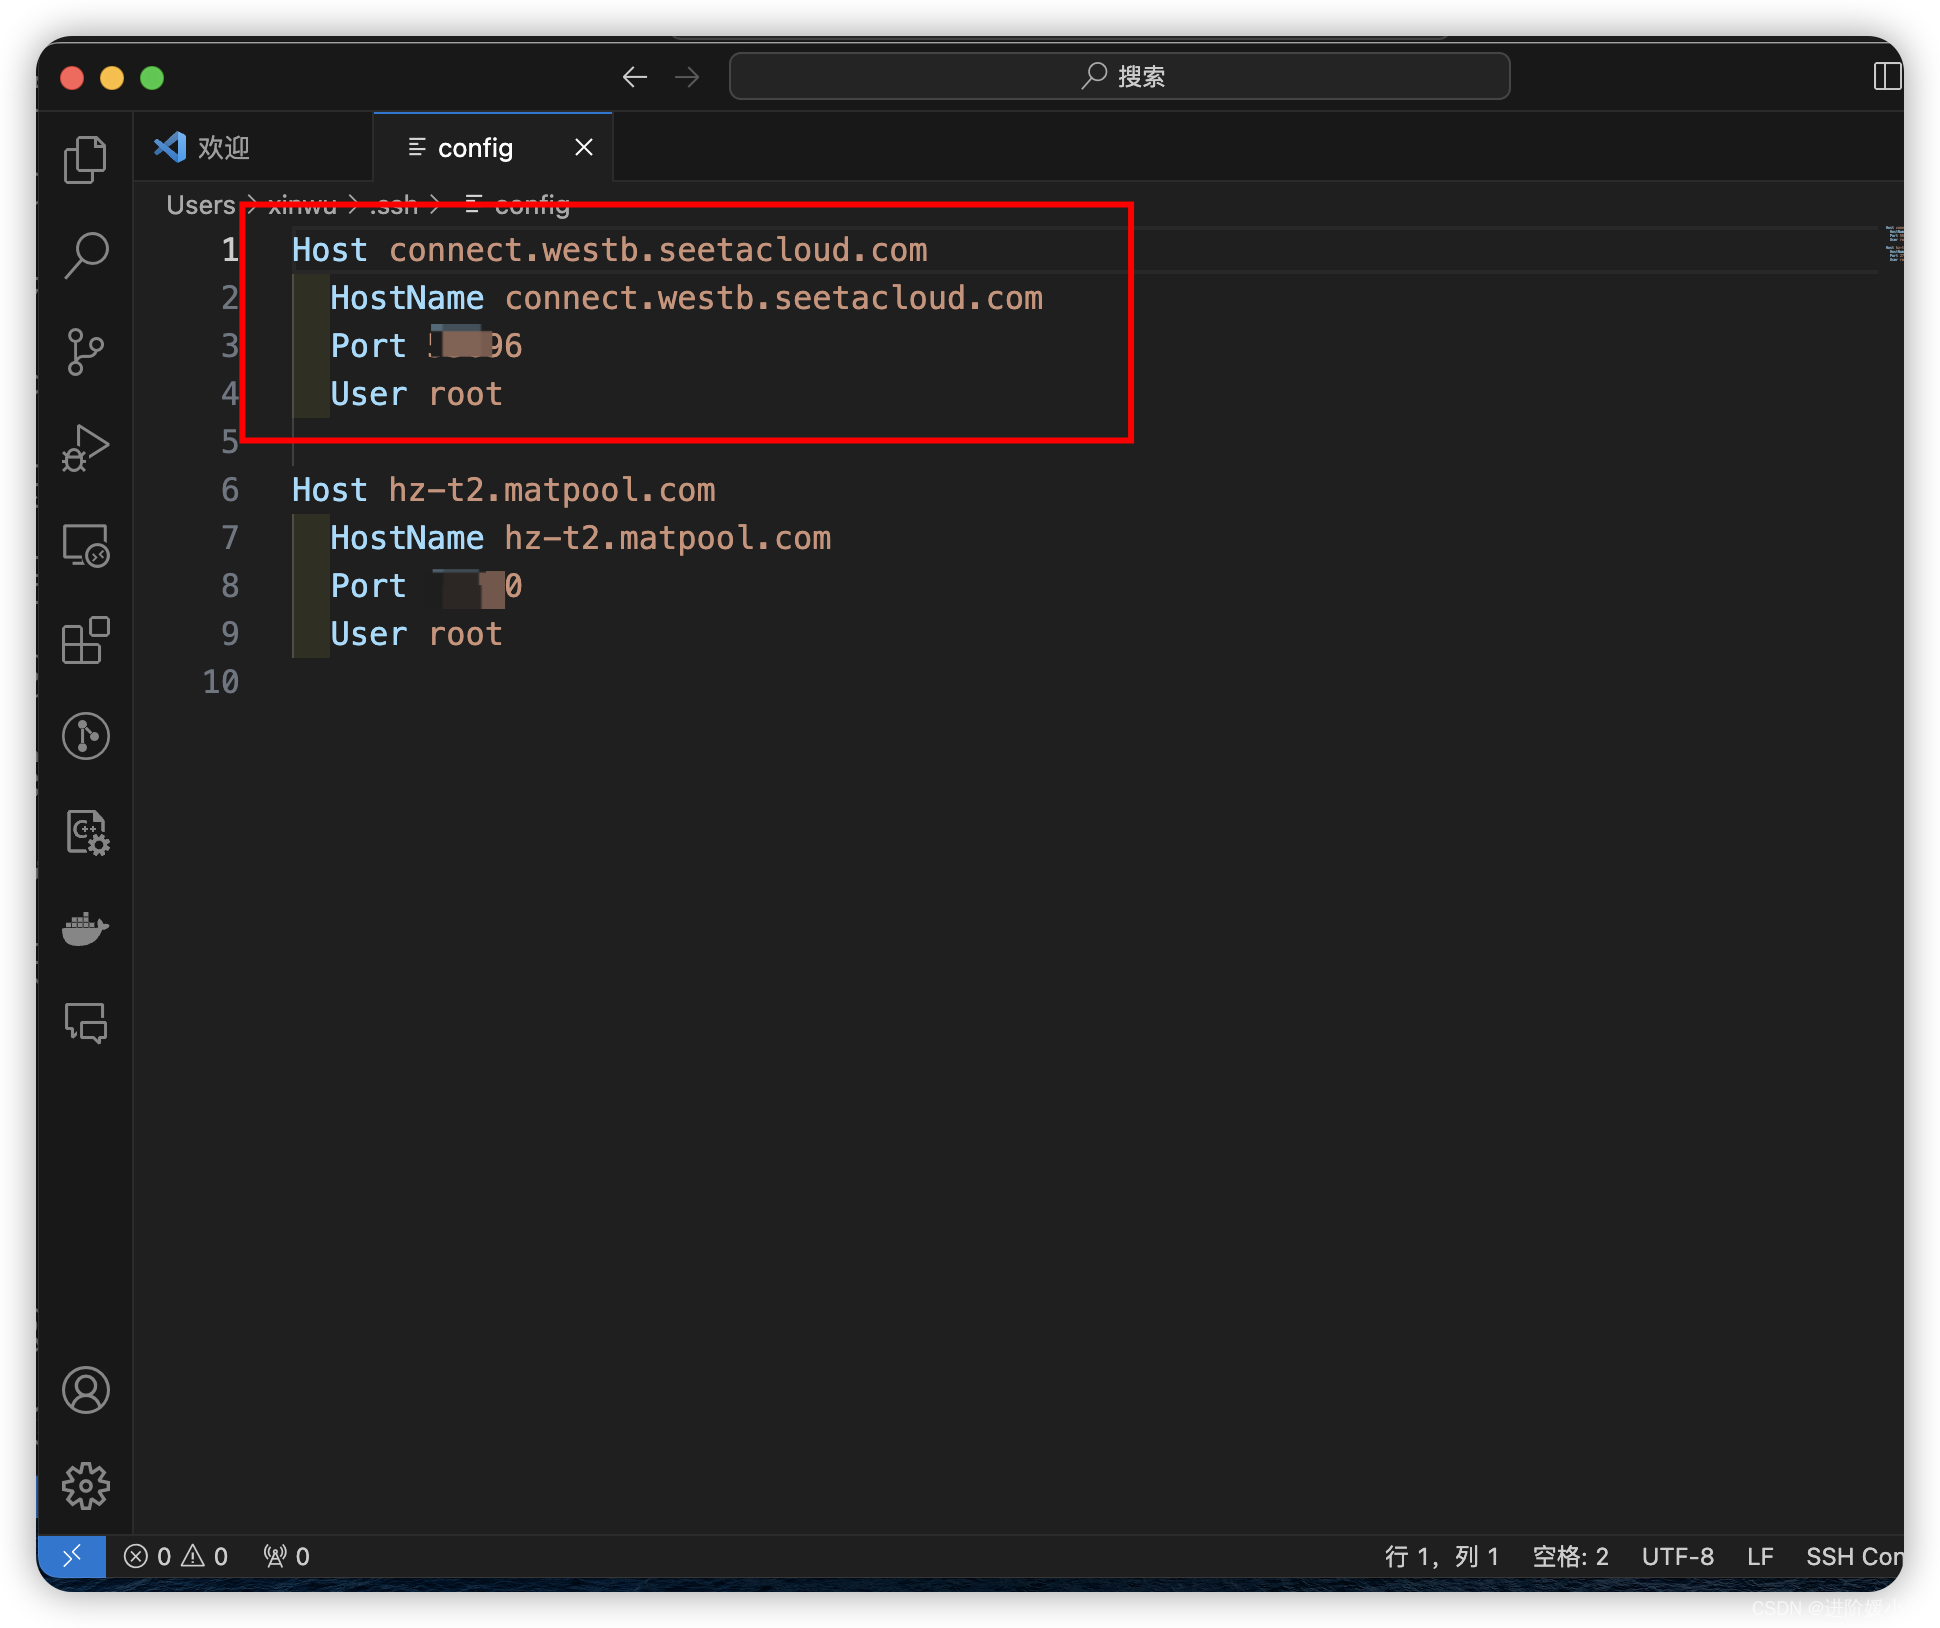Click the Users breadcrumb segment
This screenshot has height=1628, width=1940.
200,205
